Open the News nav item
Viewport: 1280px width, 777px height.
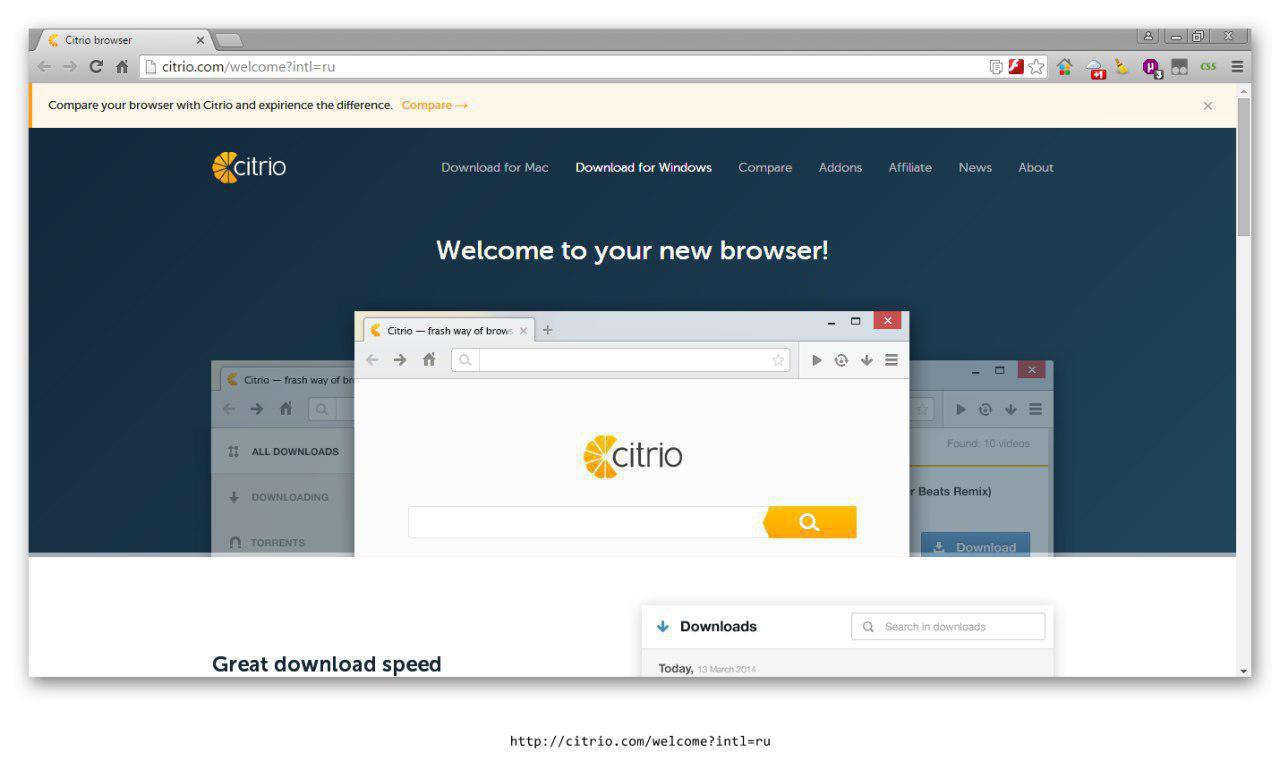click(x=975, y=167)
